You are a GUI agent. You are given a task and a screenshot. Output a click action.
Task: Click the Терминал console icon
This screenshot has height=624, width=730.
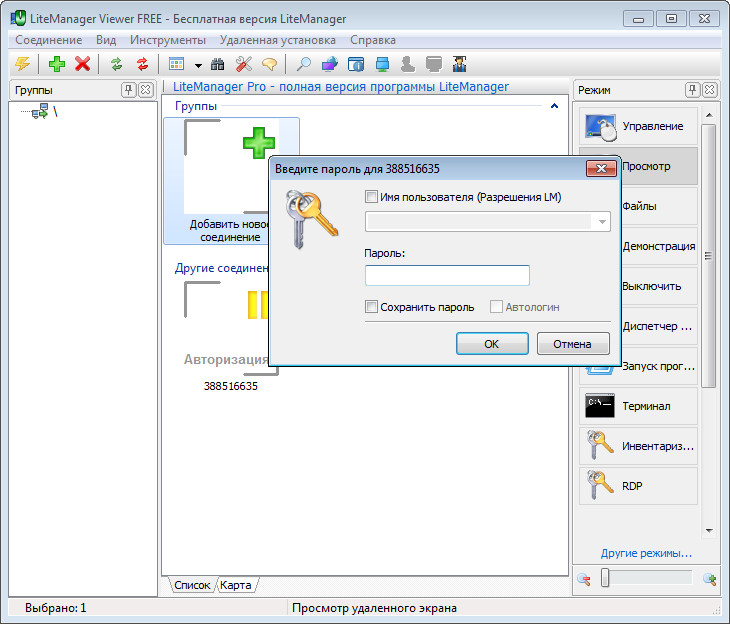tap(600, 406)
